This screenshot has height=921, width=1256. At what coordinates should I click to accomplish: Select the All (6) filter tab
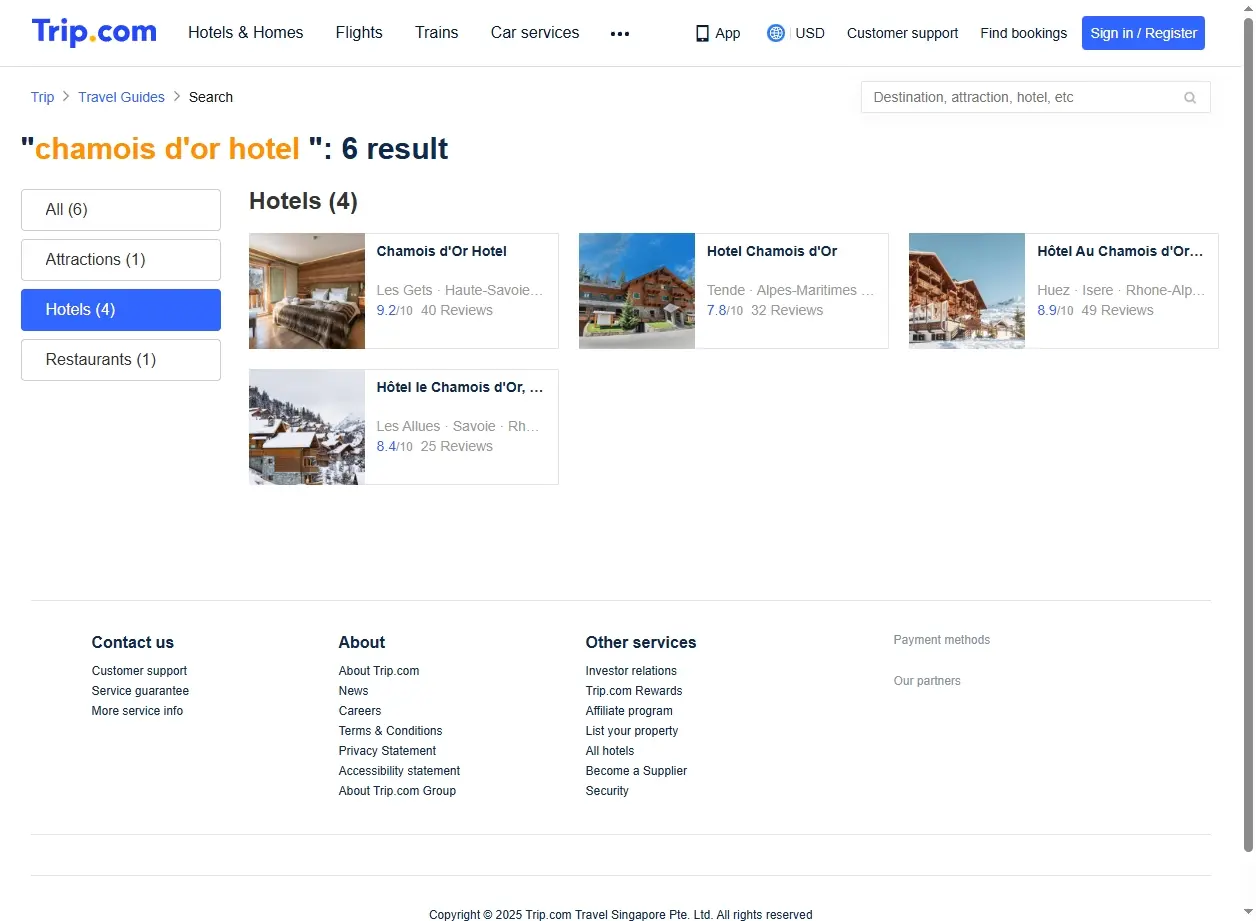pos(121,210)
